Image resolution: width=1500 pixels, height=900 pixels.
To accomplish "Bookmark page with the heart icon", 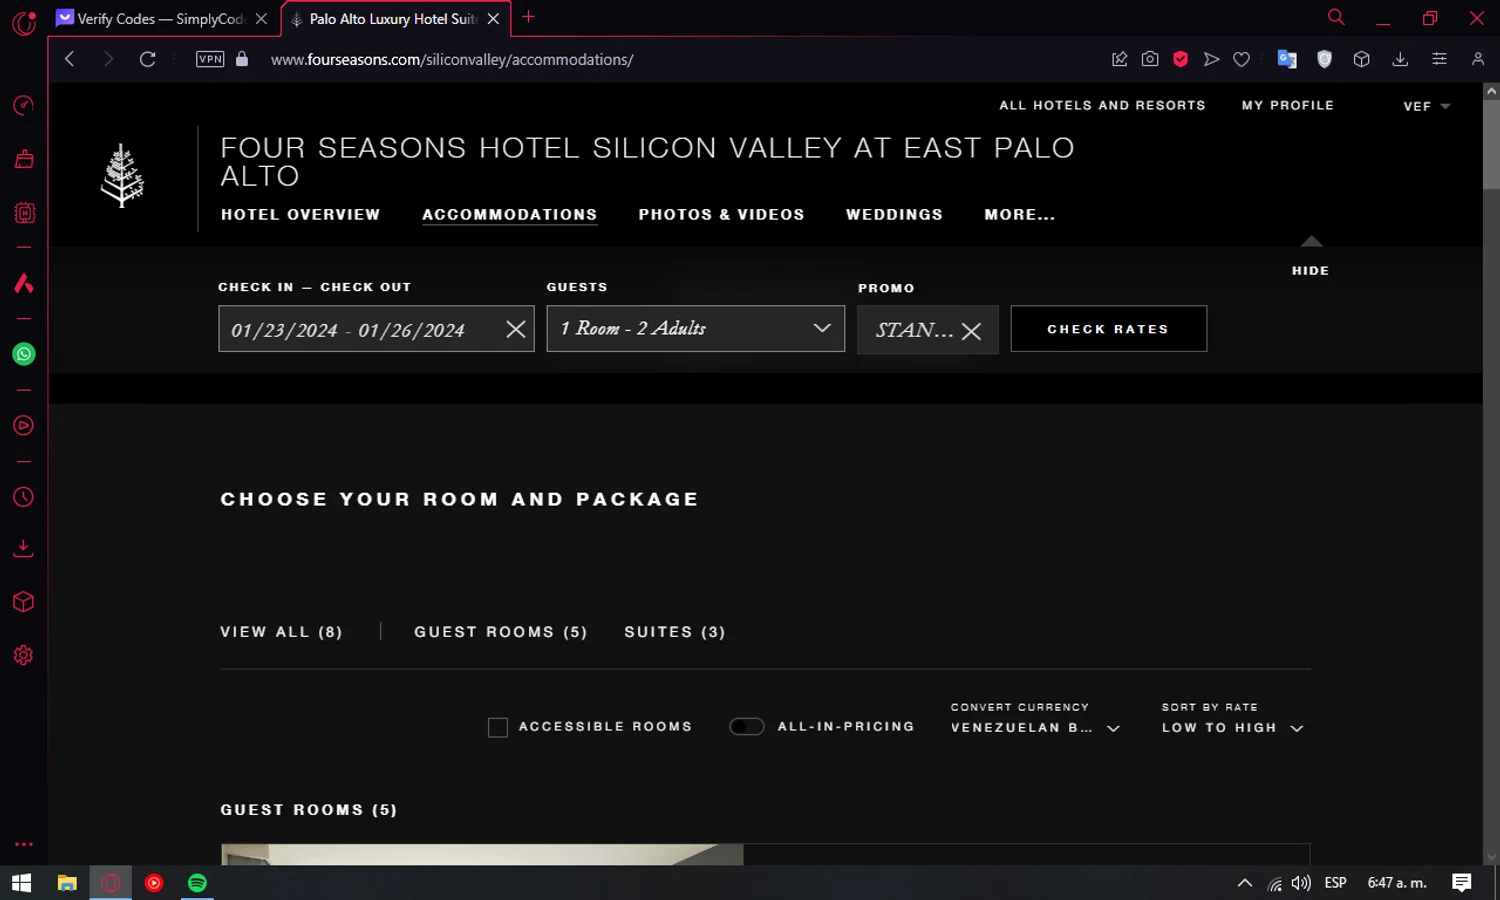I will point(1241,59).
